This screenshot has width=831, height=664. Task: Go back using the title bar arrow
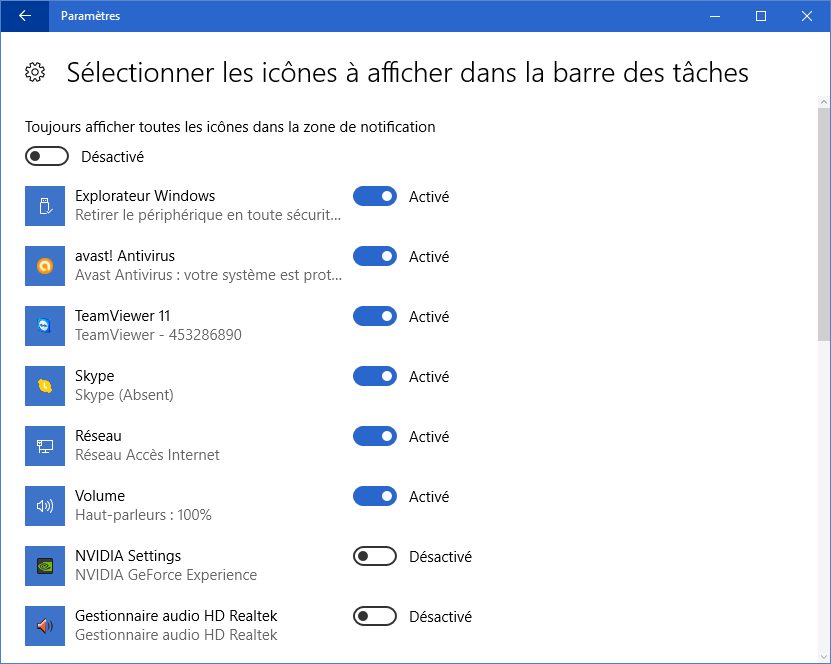tap(24, 16)
